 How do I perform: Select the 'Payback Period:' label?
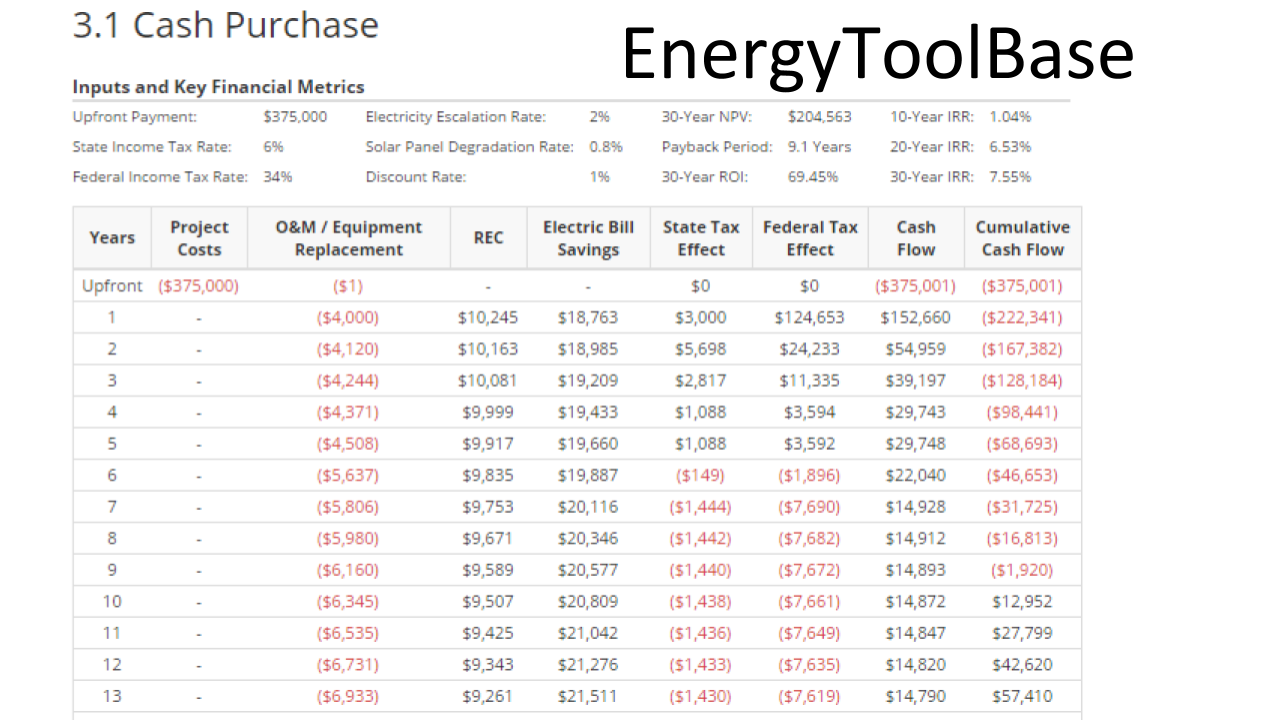(x=717, y=146)
